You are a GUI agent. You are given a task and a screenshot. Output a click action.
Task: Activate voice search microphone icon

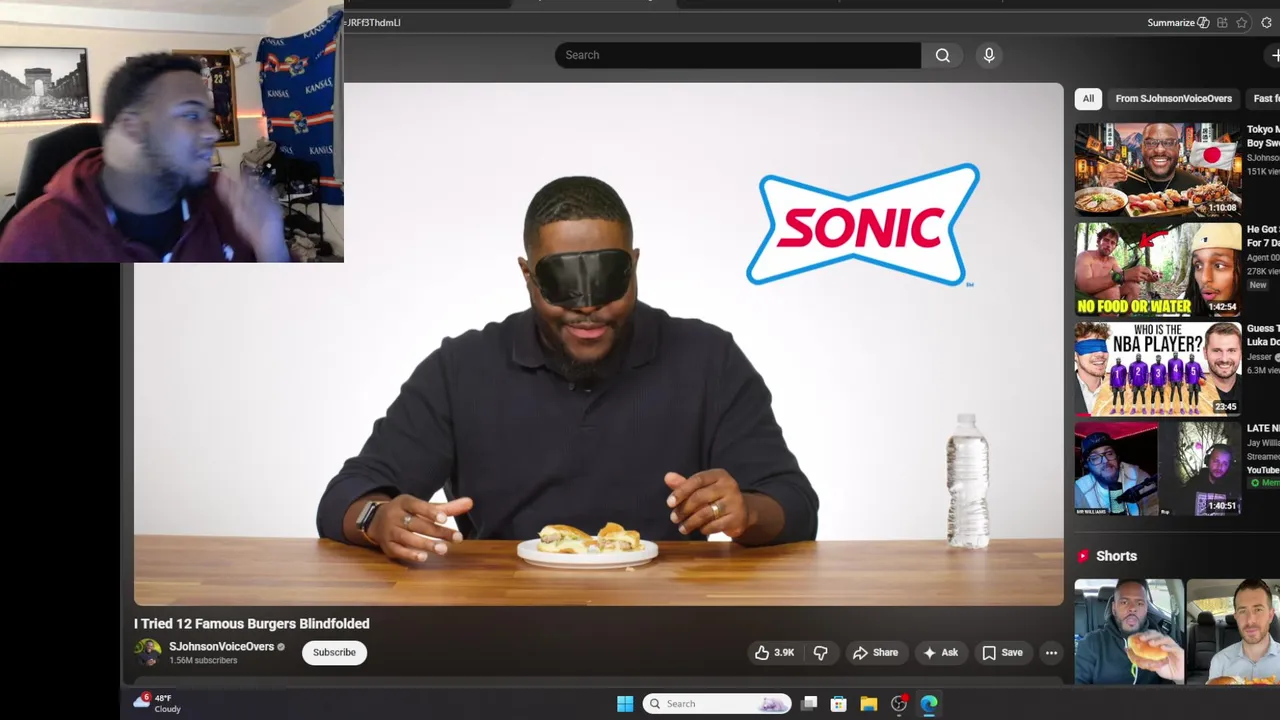coord(989,55)
